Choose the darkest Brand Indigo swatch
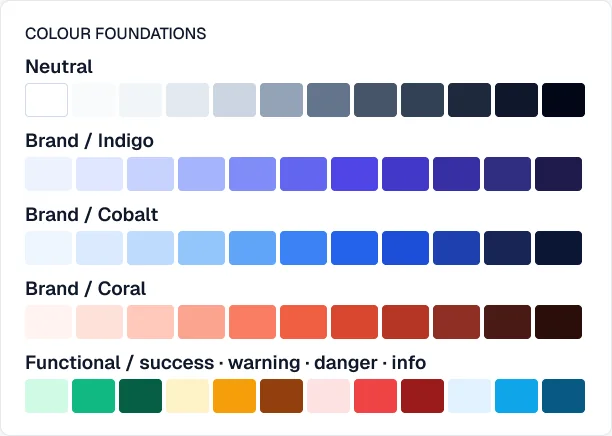 click(x=559, y=174)
